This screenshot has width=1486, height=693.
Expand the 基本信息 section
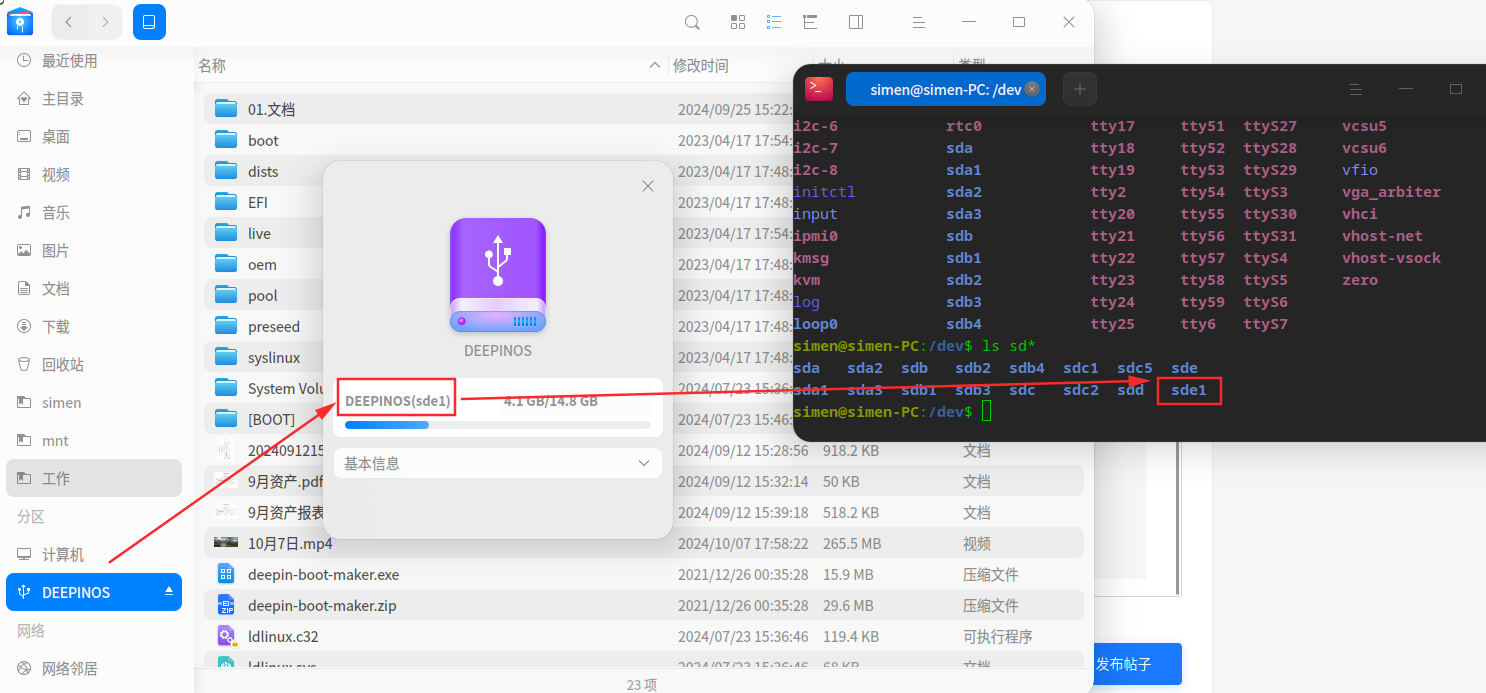click(x=498, y=464)
